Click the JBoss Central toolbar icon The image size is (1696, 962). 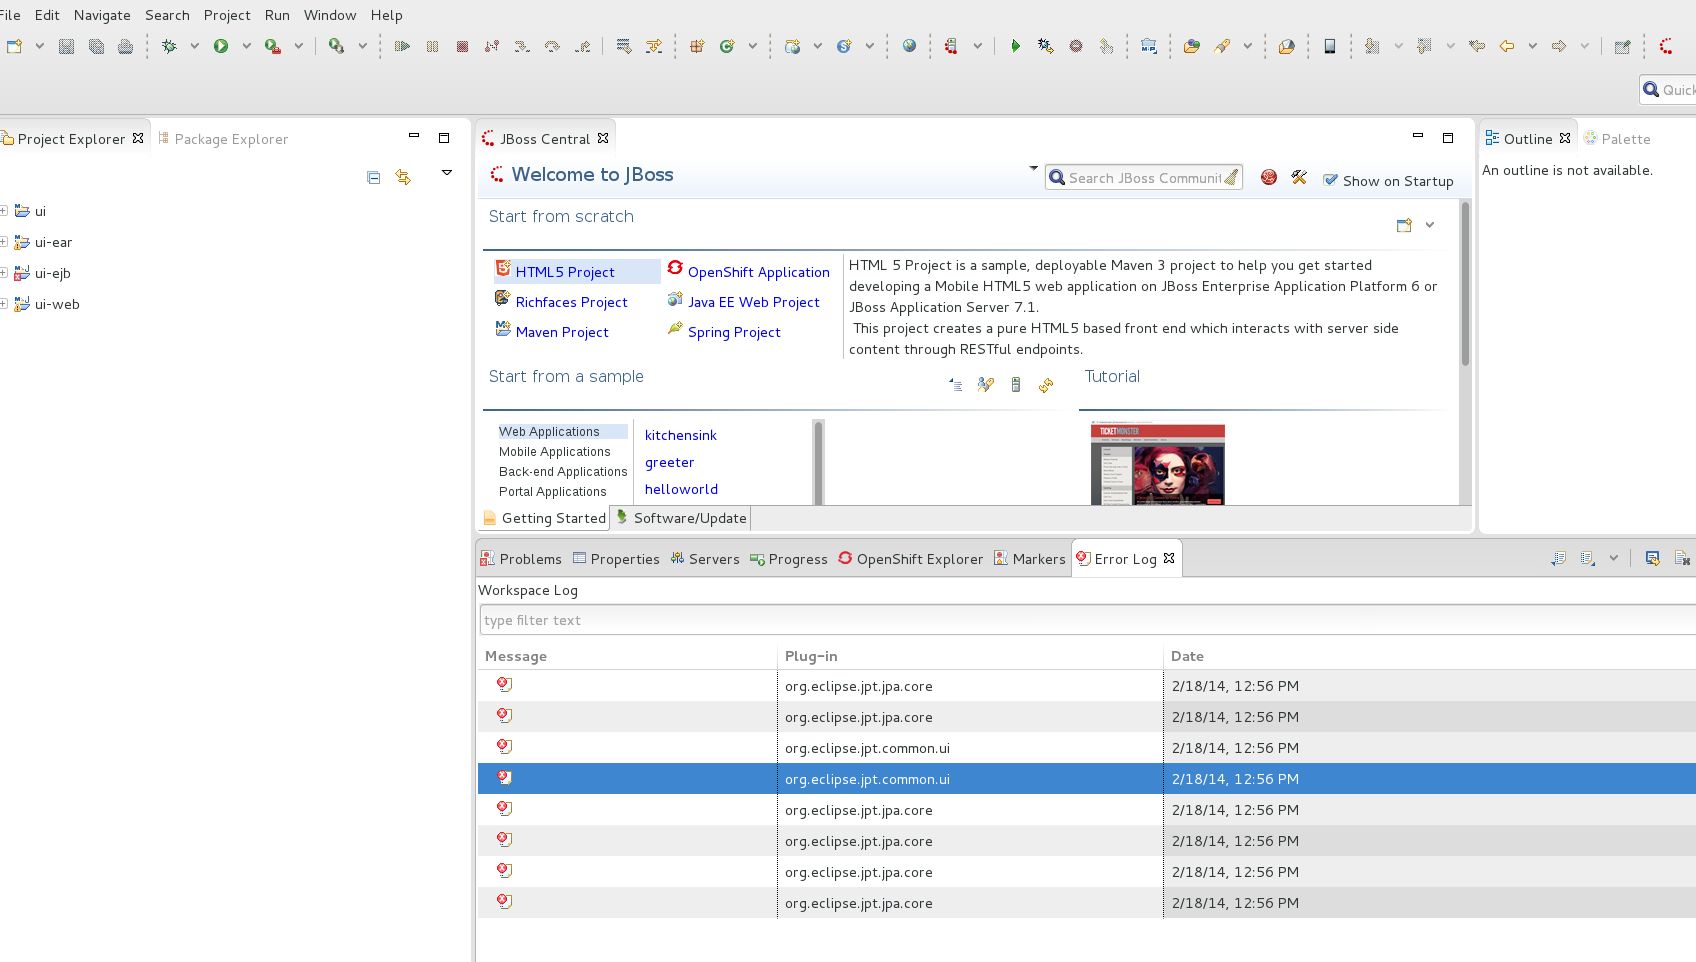(1666, 46)
